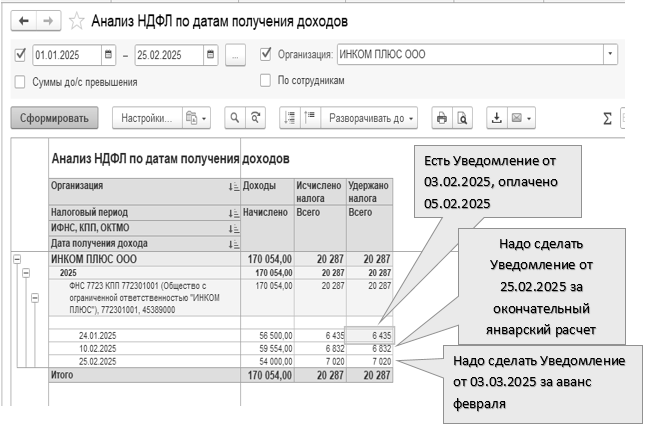Click the ИНКОМ ПЛЮС ООО organization field
The width and height of the screenshot is (660, 446).
pos(470,54)
